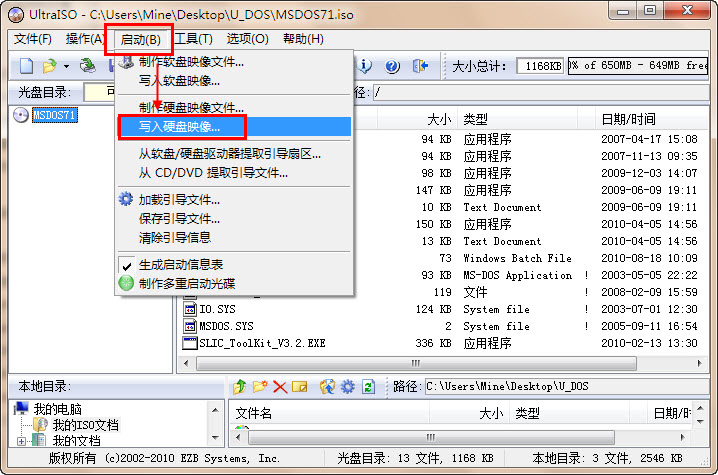This screenshot has width=718, height=475.
Task: Click the gear icon beside 加载引导文件
Action: tap(126, 199)
